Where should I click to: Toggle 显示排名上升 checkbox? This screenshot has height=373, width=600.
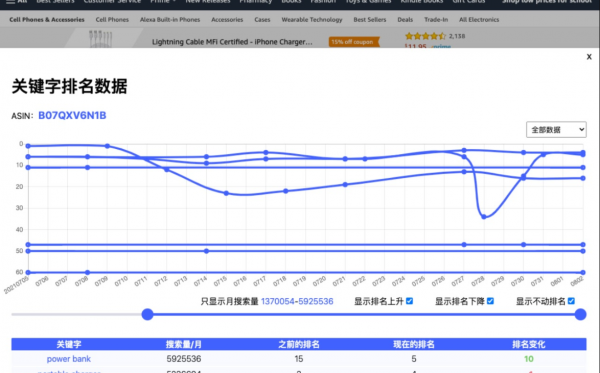[409, 301]
